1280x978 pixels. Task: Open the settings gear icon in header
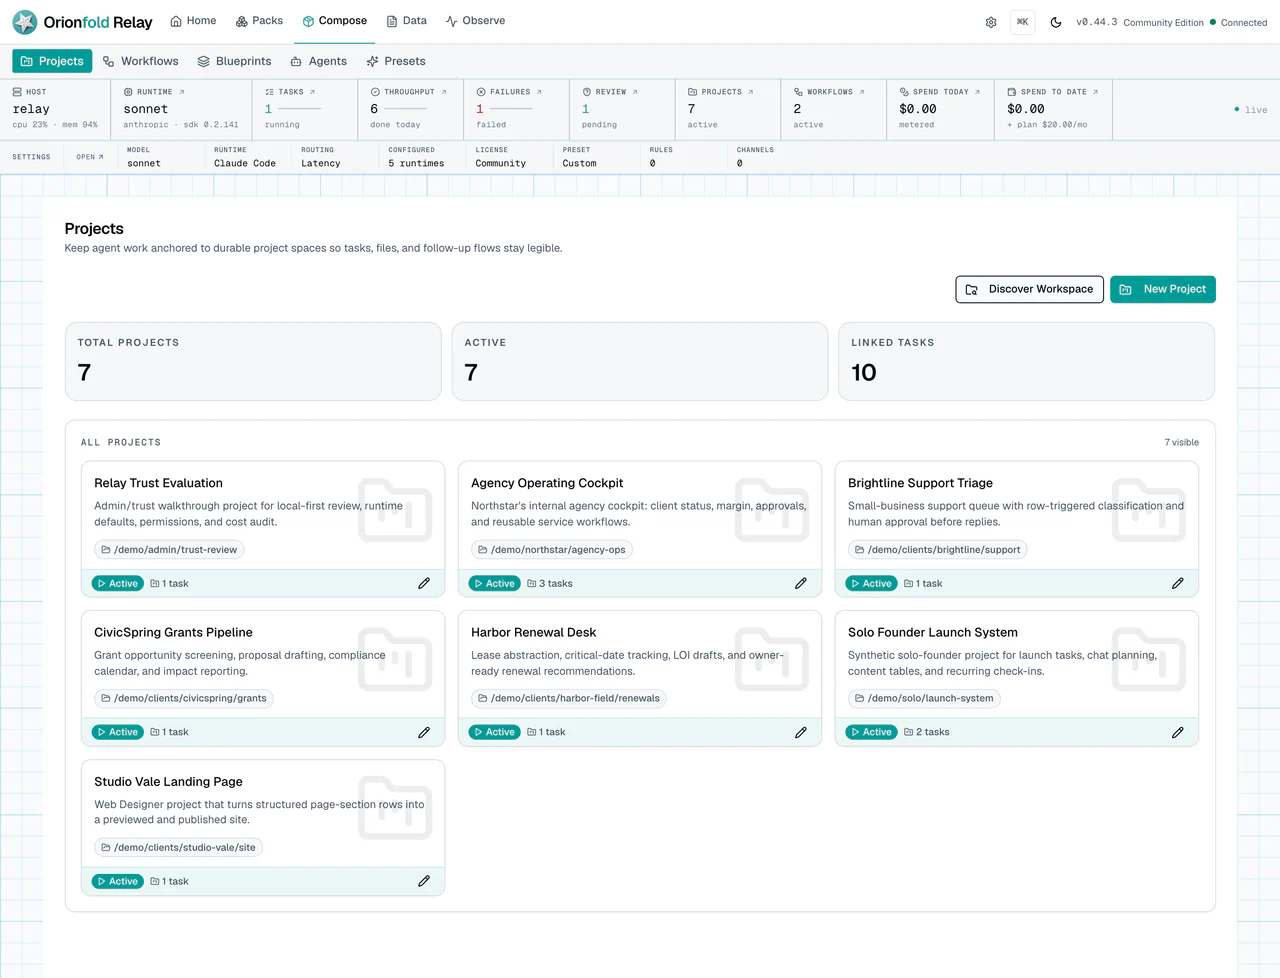point(991,22)
